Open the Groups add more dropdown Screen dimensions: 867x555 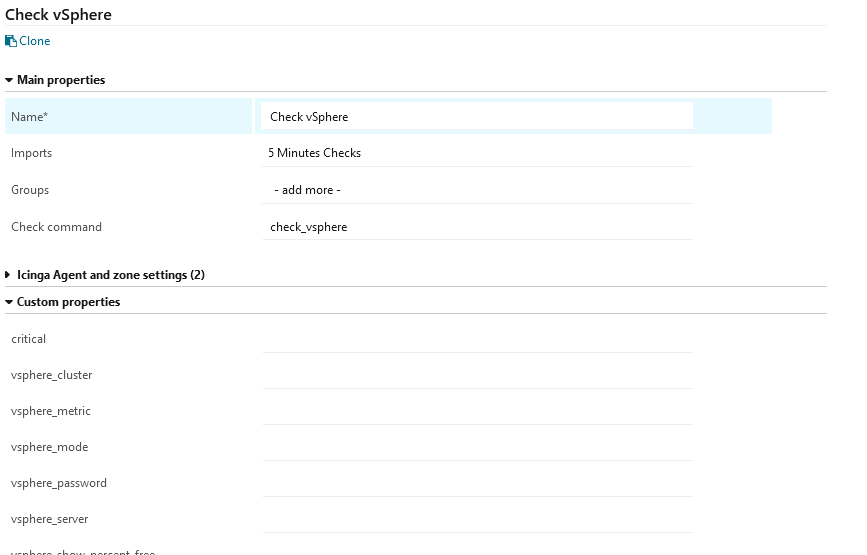(477, 190)
